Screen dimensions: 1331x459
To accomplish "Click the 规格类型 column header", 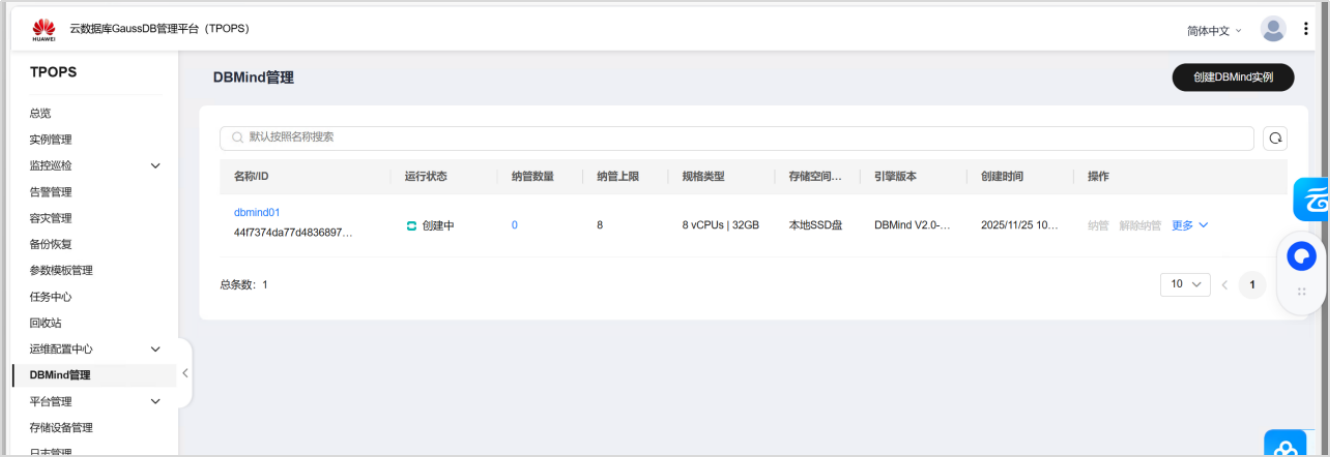I will click(703, 177).
